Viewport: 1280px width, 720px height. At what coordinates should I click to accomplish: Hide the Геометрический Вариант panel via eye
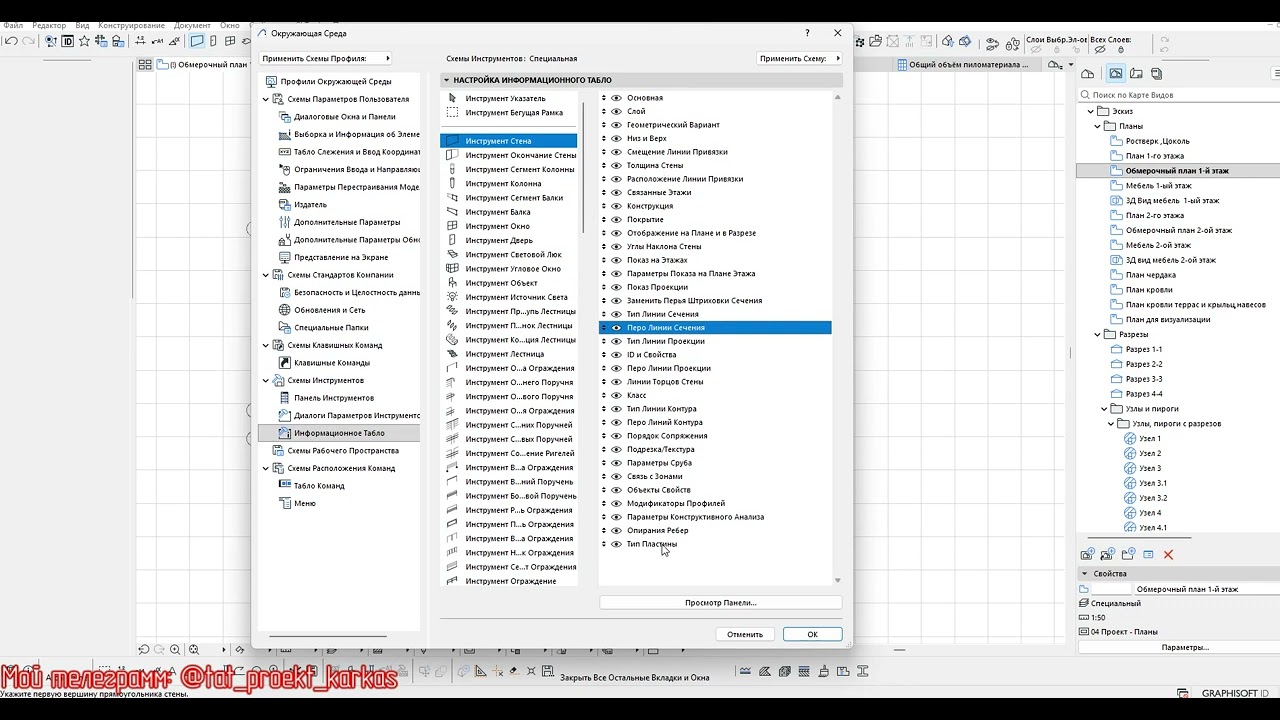point(616,125)
